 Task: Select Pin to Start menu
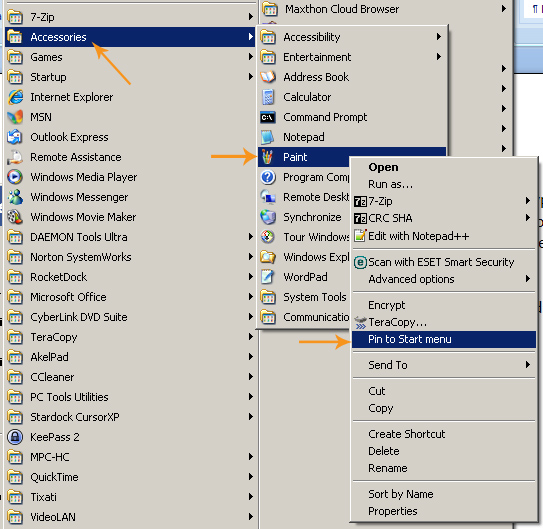(444, 339)
